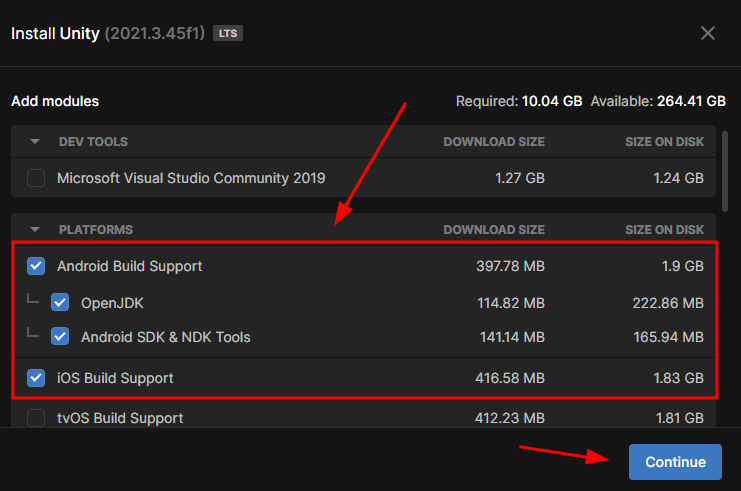
Task: Collapse the Dev Tools section arrow
Action: (35, 142)
